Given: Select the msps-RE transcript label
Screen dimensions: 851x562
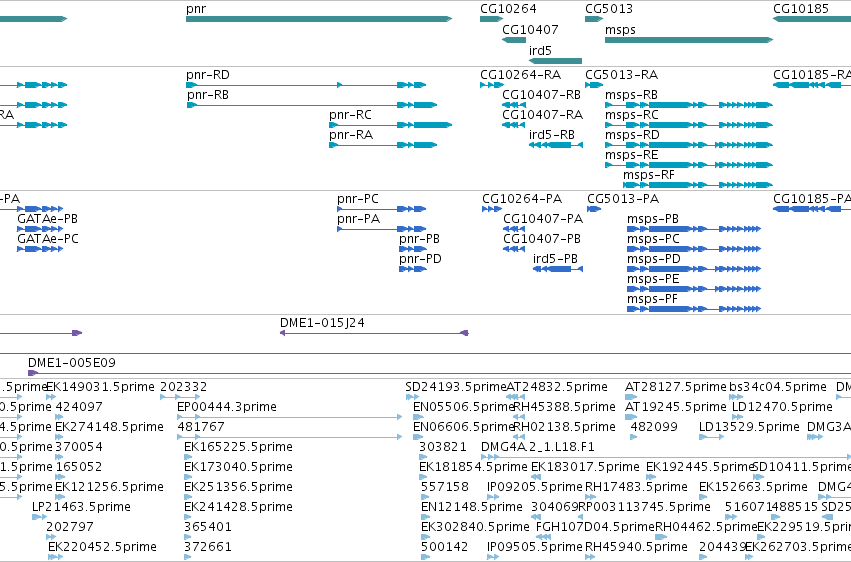Looking at the screenshot, I should (632, 155).
